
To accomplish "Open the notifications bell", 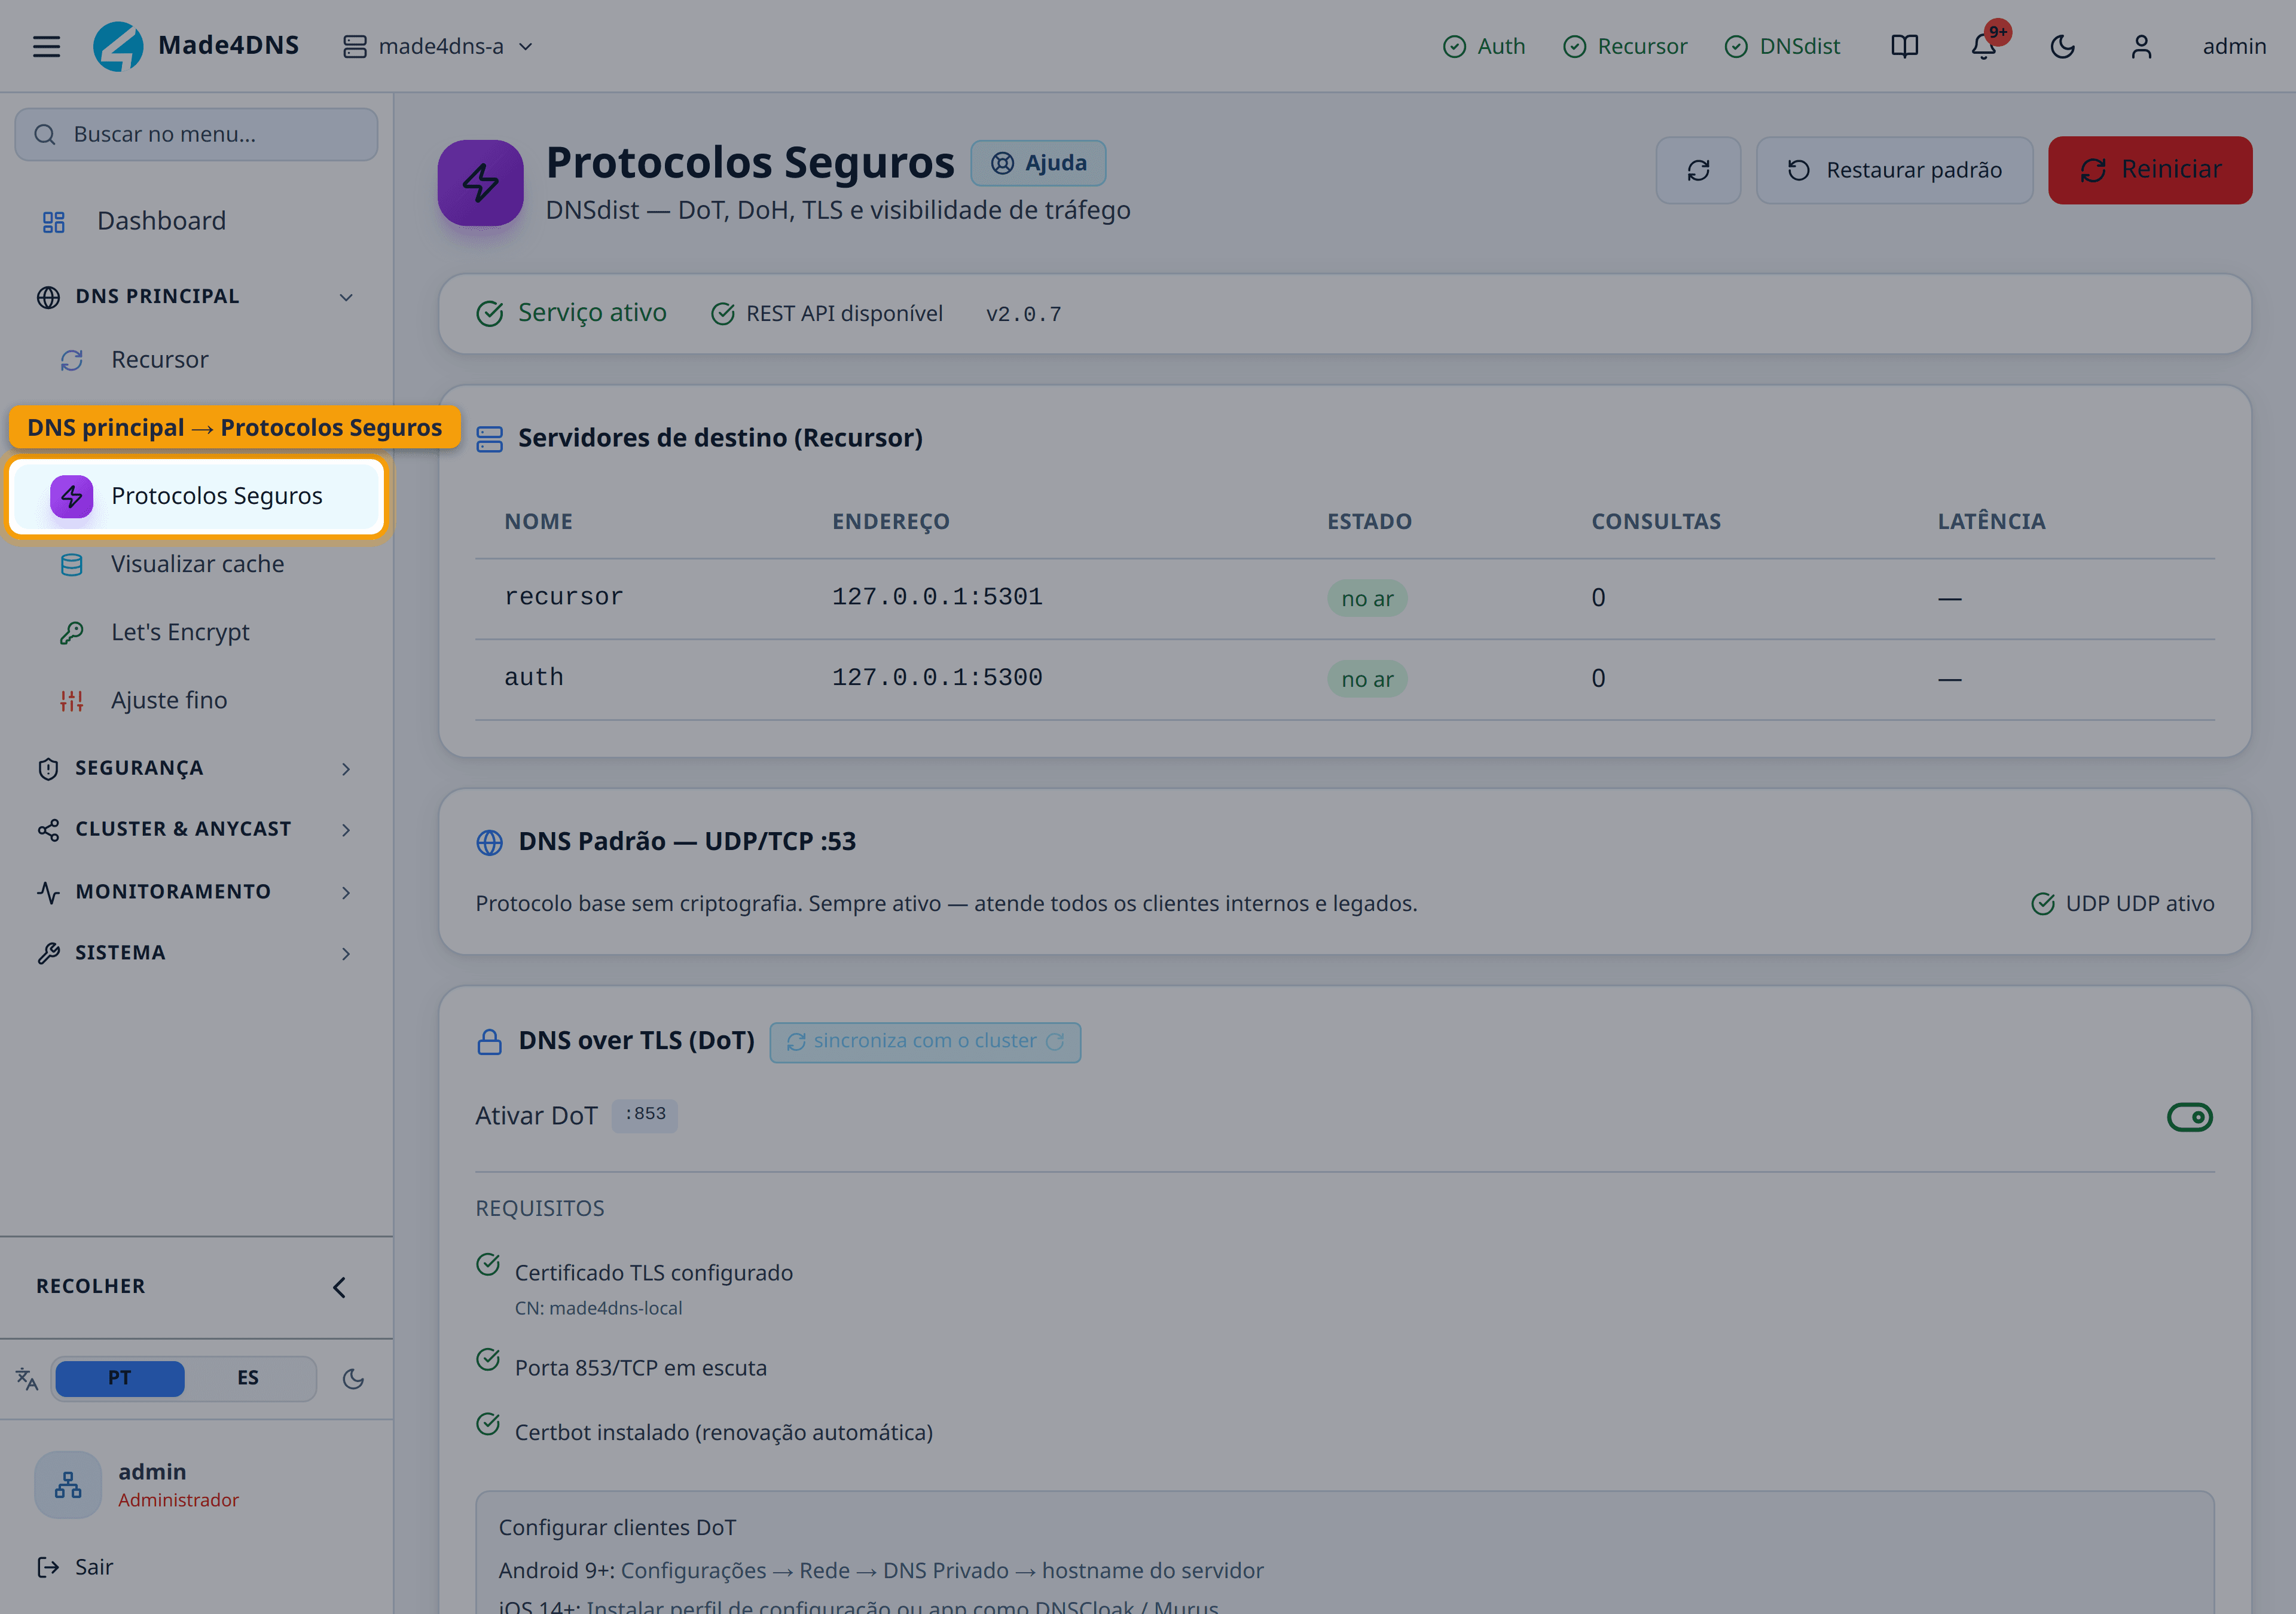I will coord(1983,46).
